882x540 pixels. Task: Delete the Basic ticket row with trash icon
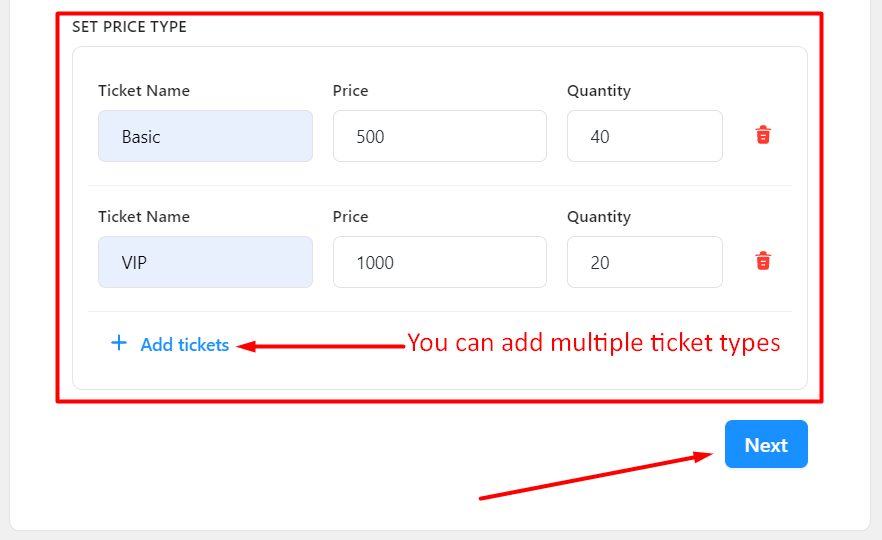(x=763, y=135)
